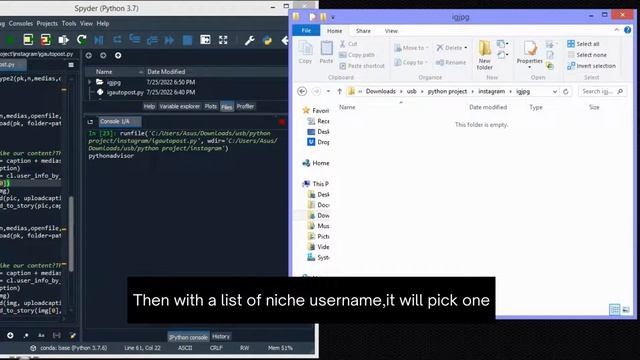The height and width of the screenshot is (360, 640).
Task: Open Consoles menu in Spyder
Action: pyautogui.click(x=20, y=24)
